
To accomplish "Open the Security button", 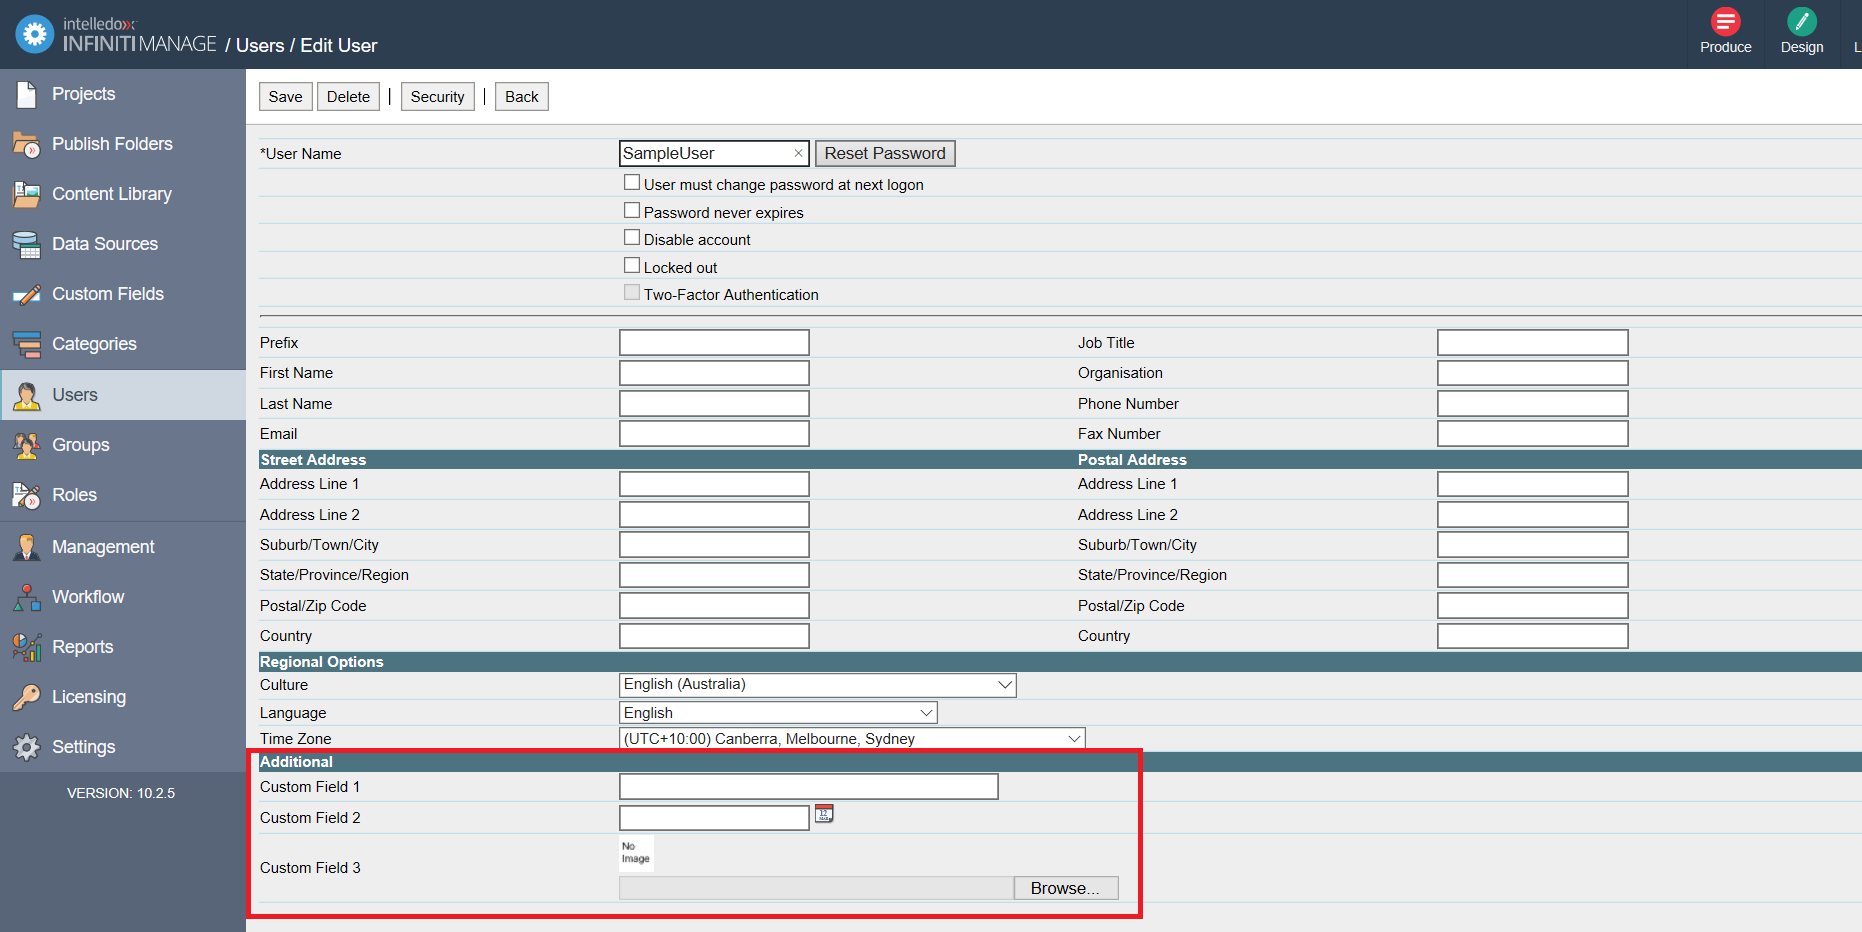I will (x=438, y=97).
